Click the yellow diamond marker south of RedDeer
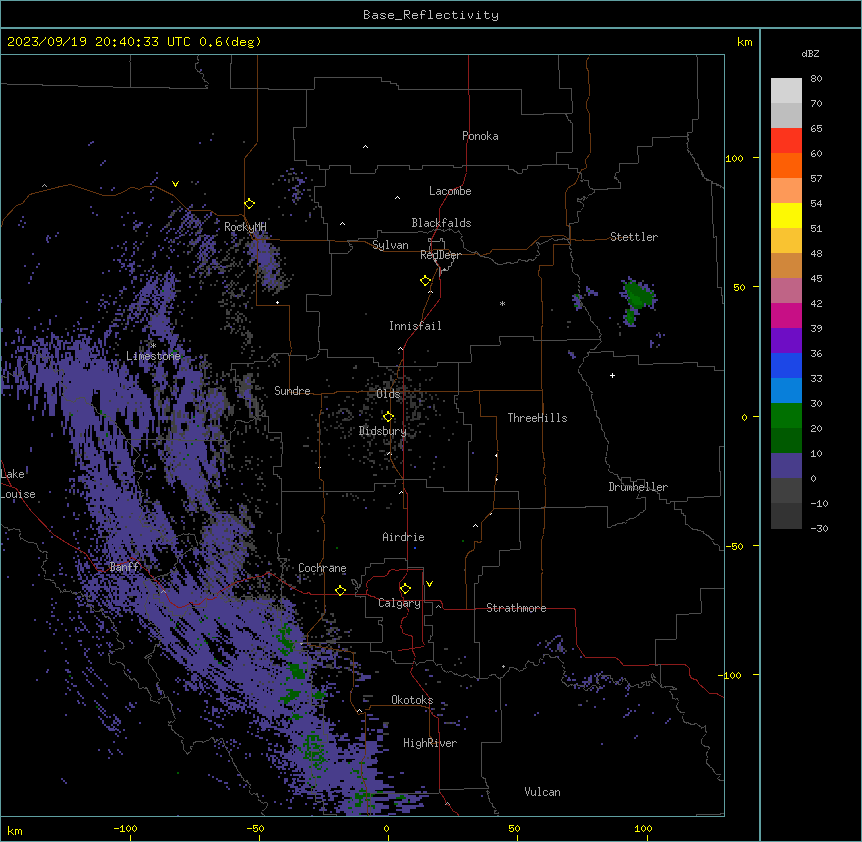The image size is (862, 842). [426, 281]
